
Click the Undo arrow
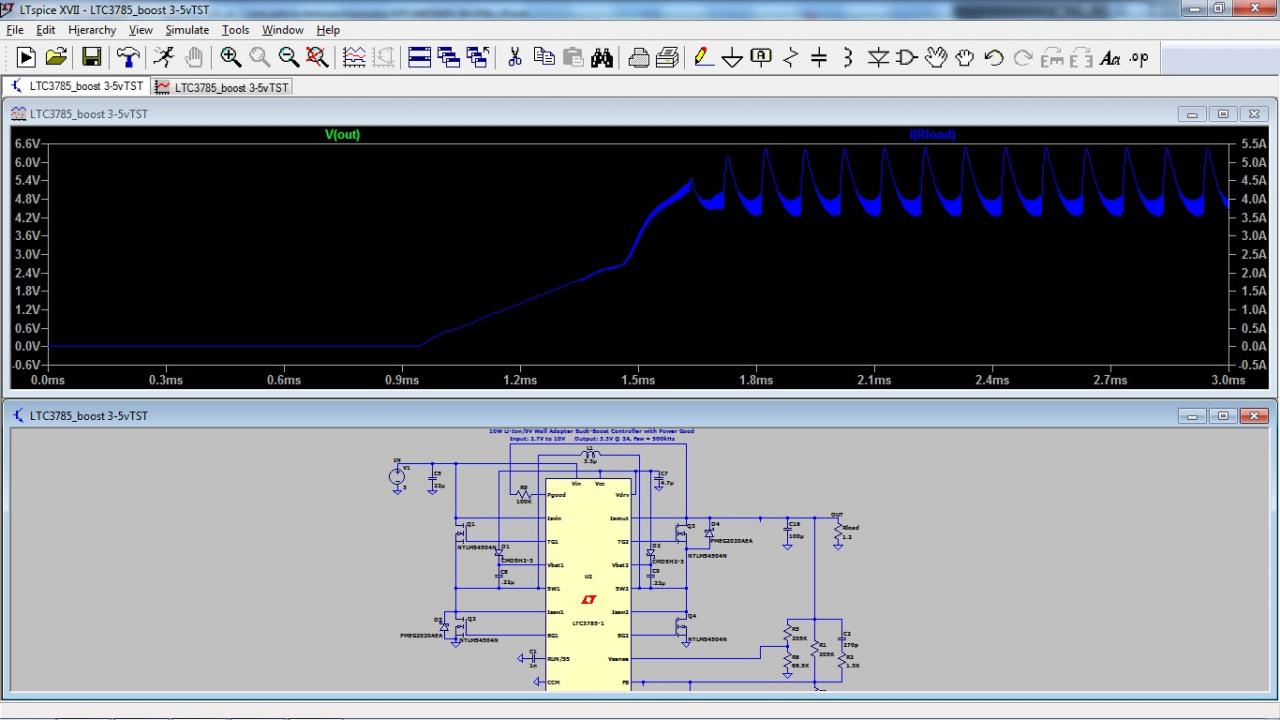point(993,58)
